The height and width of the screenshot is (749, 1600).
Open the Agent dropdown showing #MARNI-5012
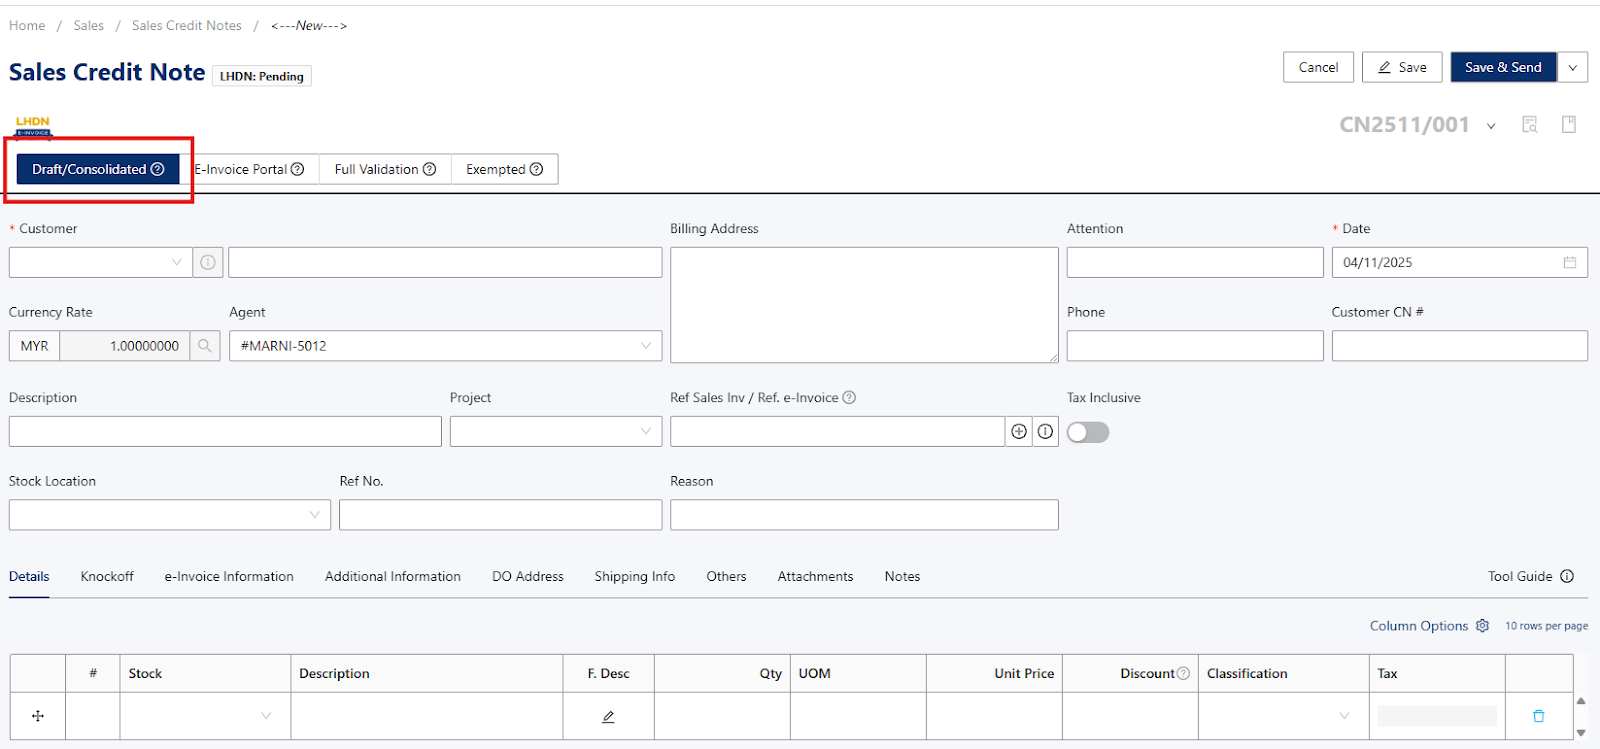pyautogui.click(x=445, y=346)
